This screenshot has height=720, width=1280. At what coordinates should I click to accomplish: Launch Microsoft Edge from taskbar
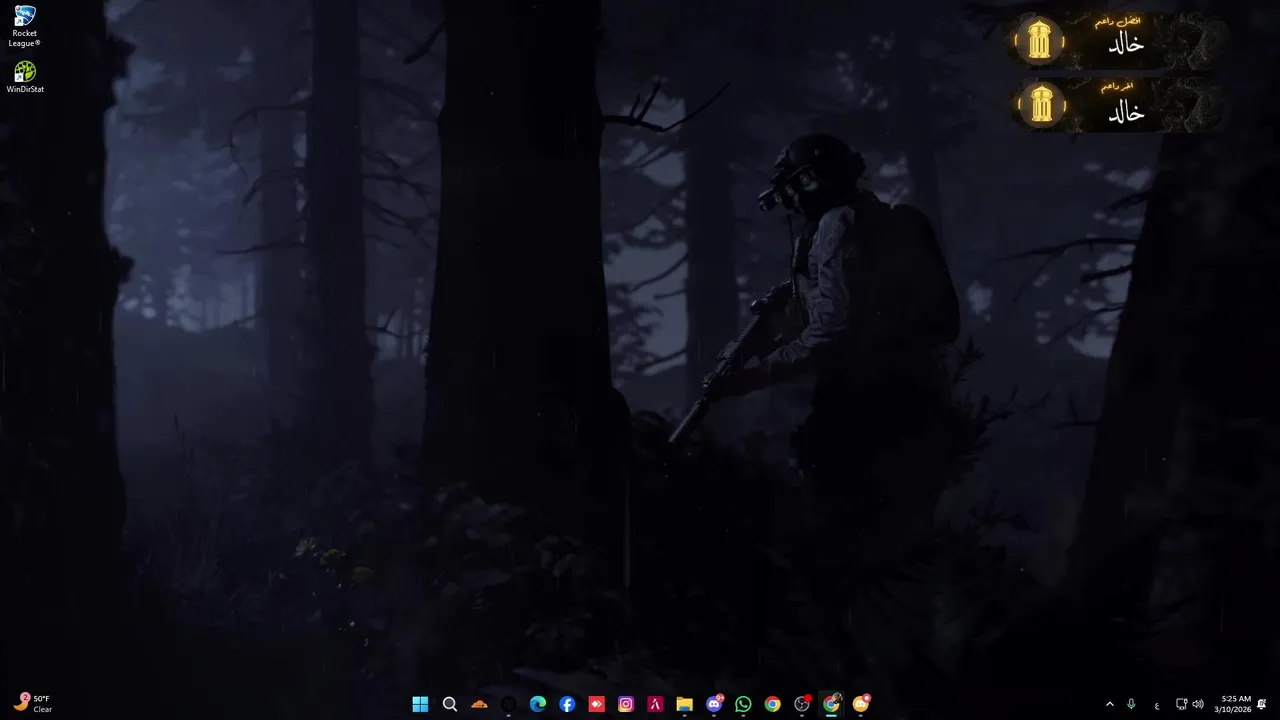[x=538, y=704]
